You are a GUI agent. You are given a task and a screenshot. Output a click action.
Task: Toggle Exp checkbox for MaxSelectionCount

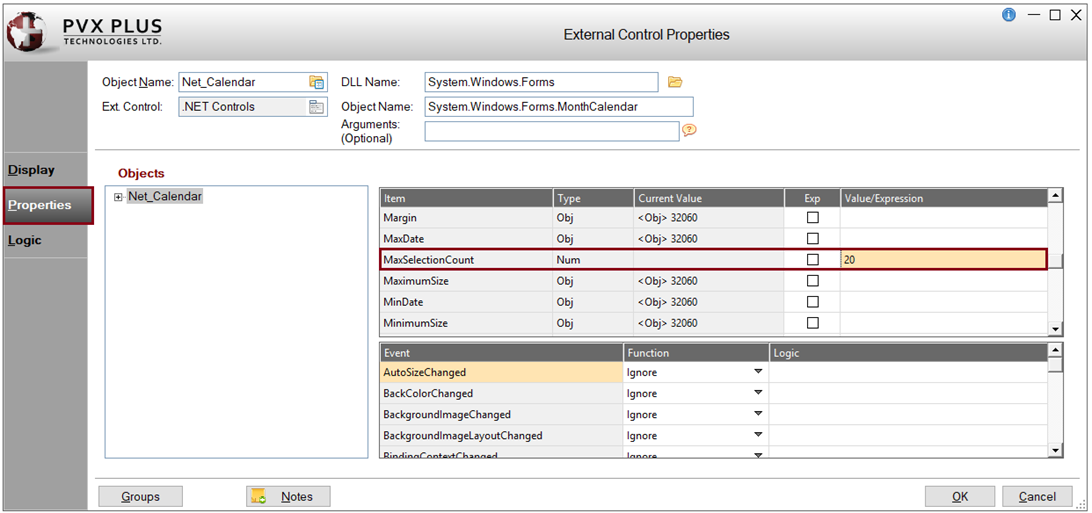pos(812,260)
